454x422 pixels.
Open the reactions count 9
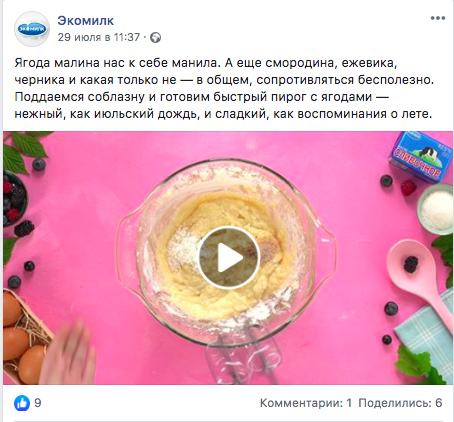coord(38,403)
